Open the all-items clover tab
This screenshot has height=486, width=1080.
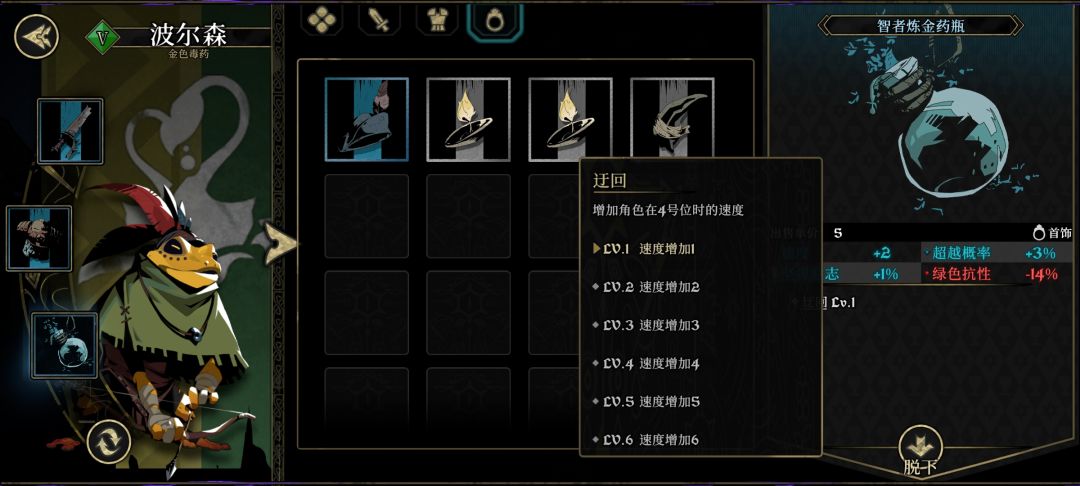click(322, 19)
